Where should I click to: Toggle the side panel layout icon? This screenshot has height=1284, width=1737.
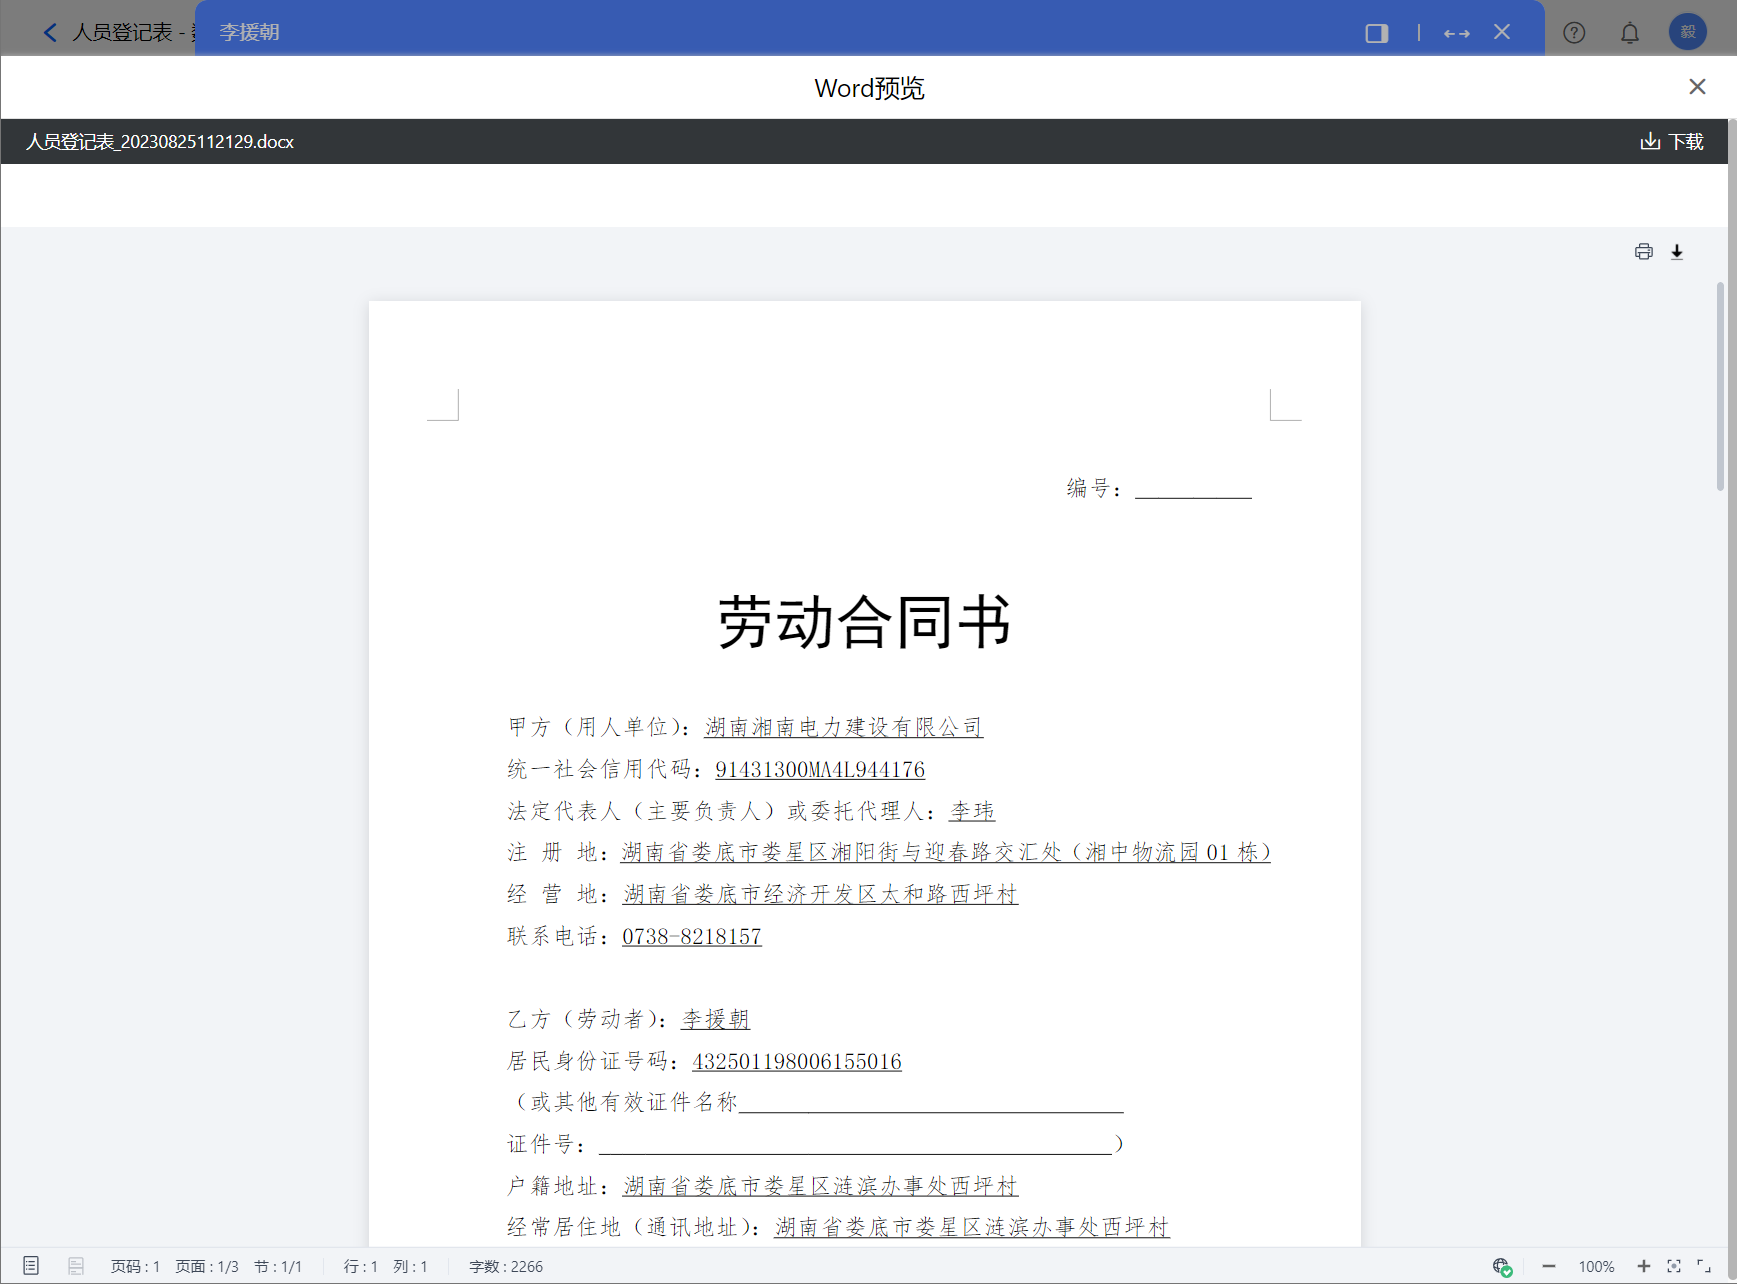1376,33
